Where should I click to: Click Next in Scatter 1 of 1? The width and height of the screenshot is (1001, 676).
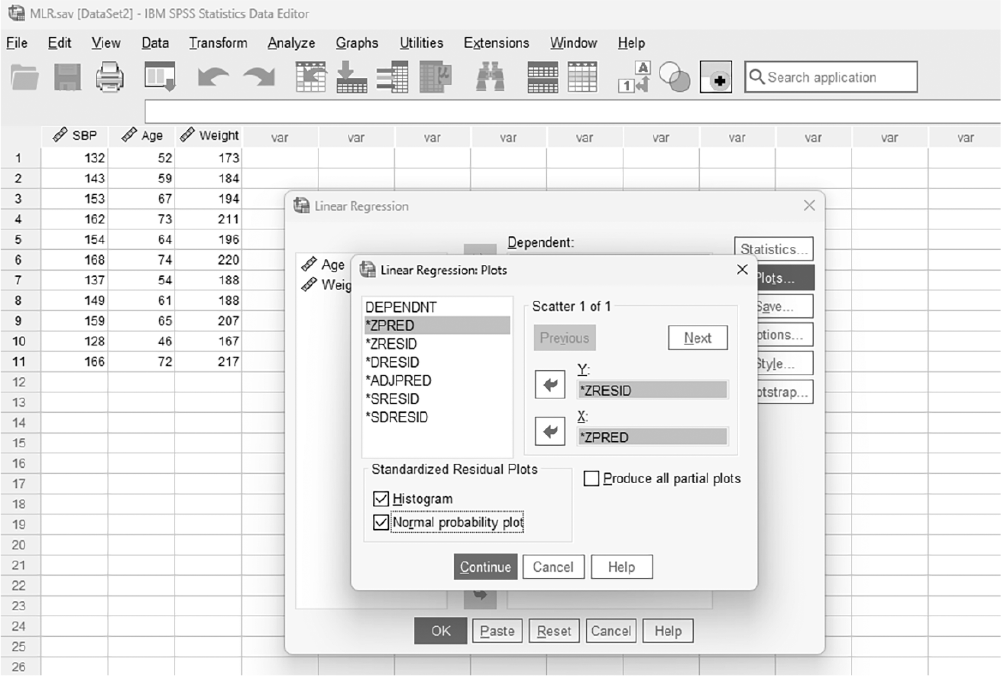click(x=698, y=338)
